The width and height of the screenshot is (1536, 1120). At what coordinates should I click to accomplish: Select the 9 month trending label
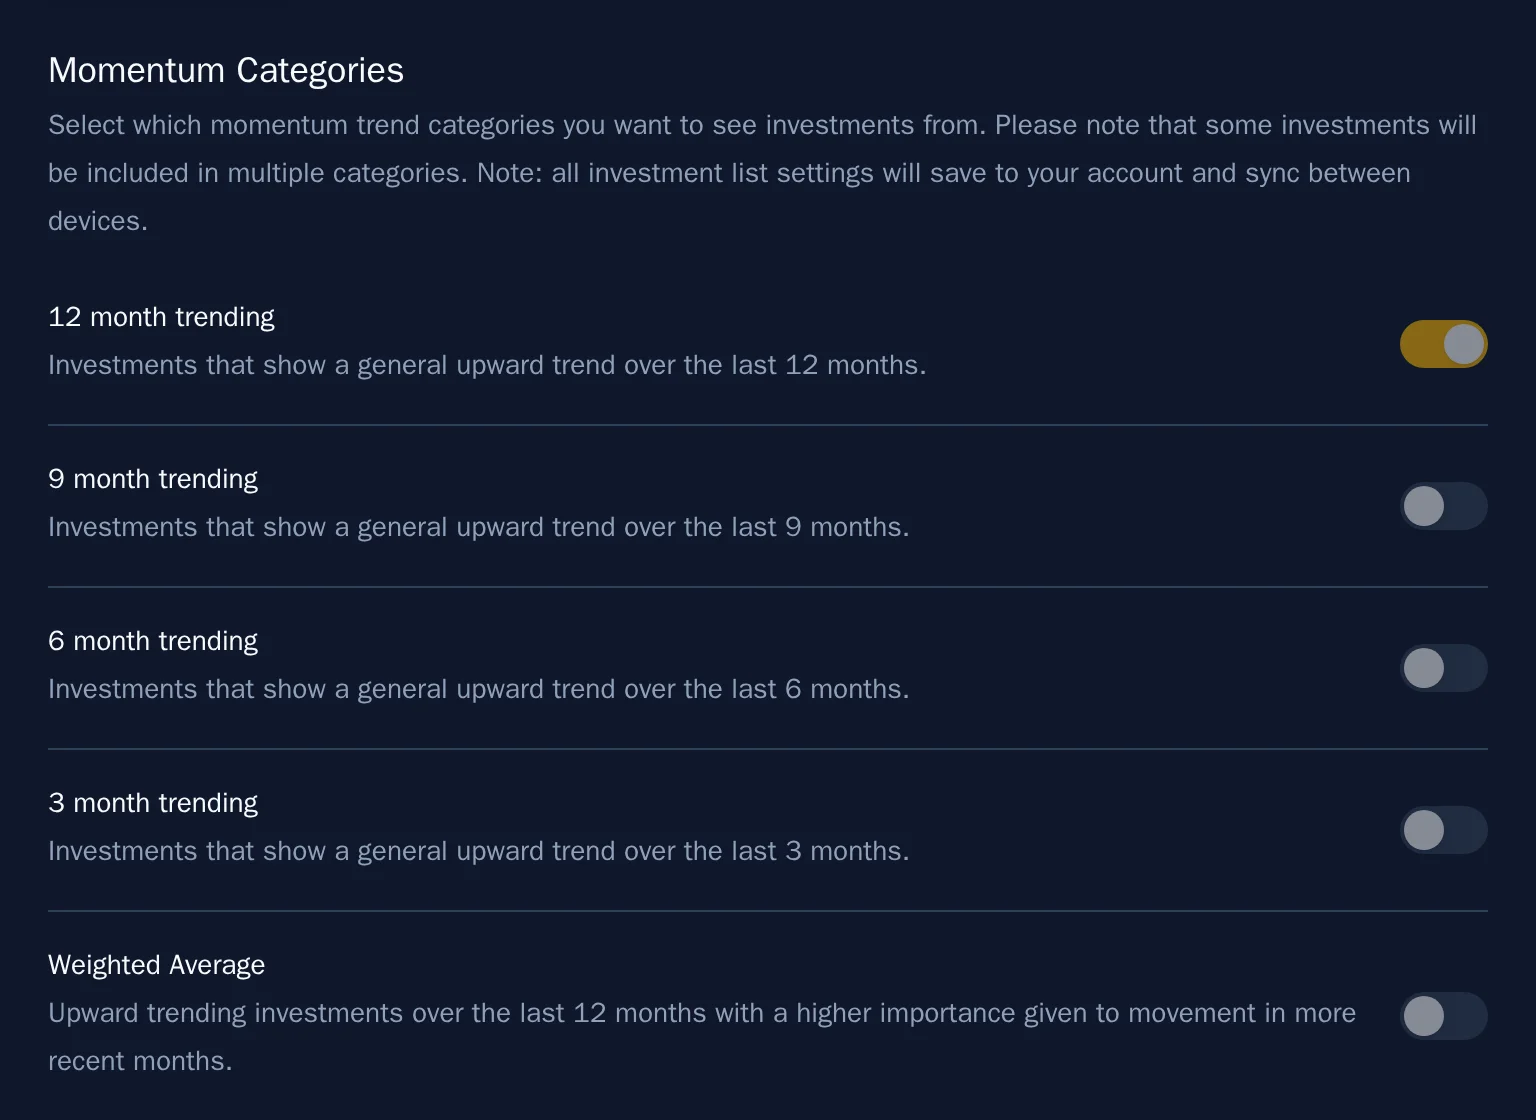click(153, 479)
